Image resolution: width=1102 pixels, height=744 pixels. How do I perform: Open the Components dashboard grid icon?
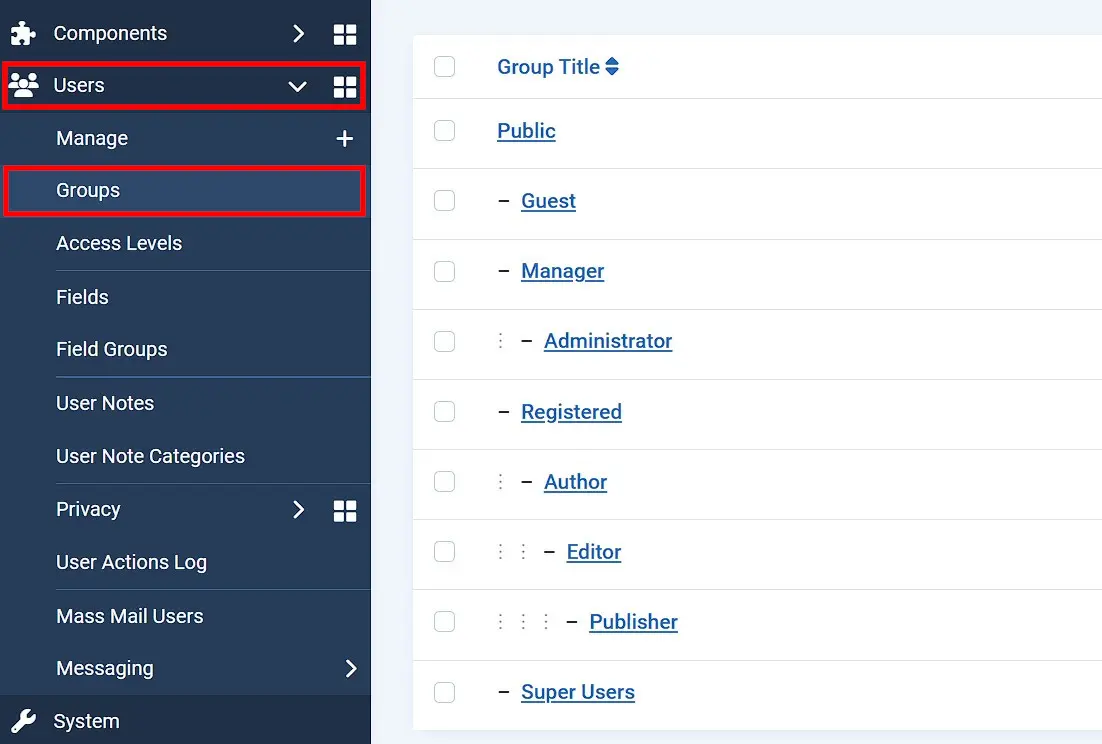tap(345, 33)
